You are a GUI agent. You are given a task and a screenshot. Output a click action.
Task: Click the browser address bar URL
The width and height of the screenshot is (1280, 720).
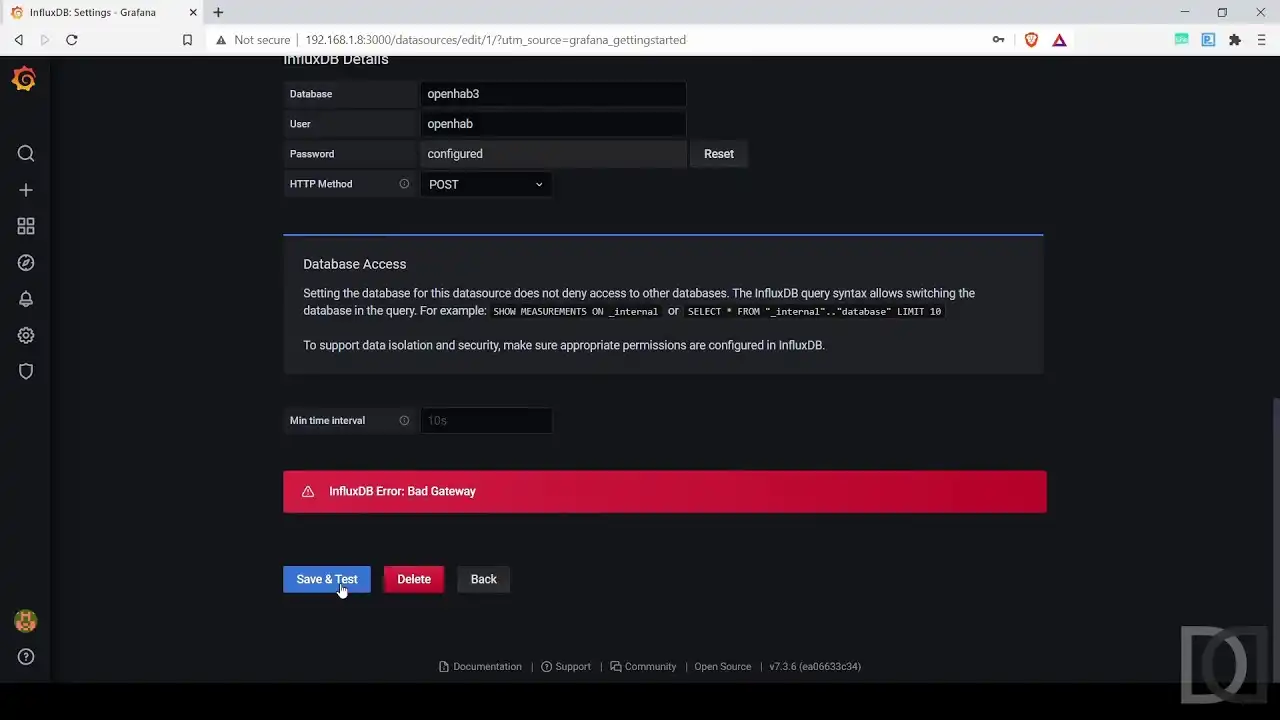[496, 40]
